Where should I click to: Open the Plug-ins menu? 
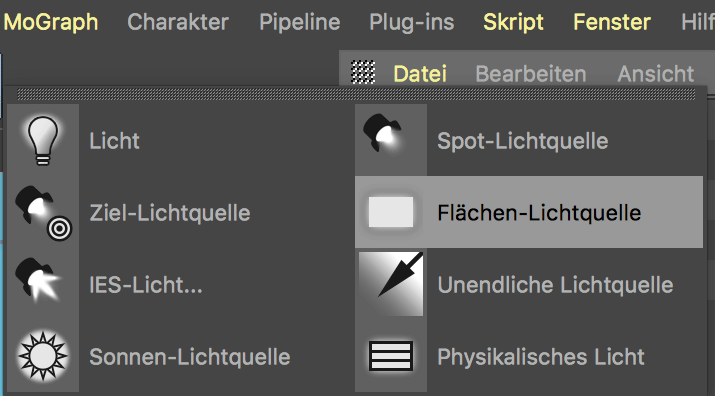(411, 21)
